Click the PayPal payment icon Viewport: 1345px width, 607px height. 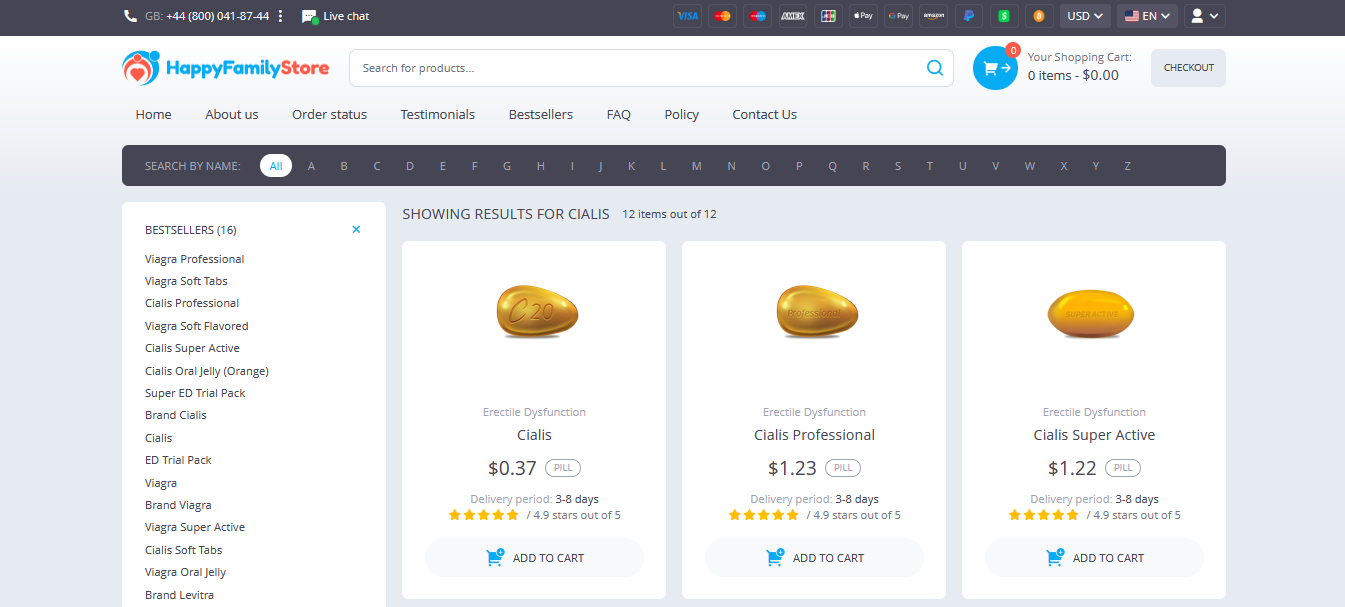[968, 16]
